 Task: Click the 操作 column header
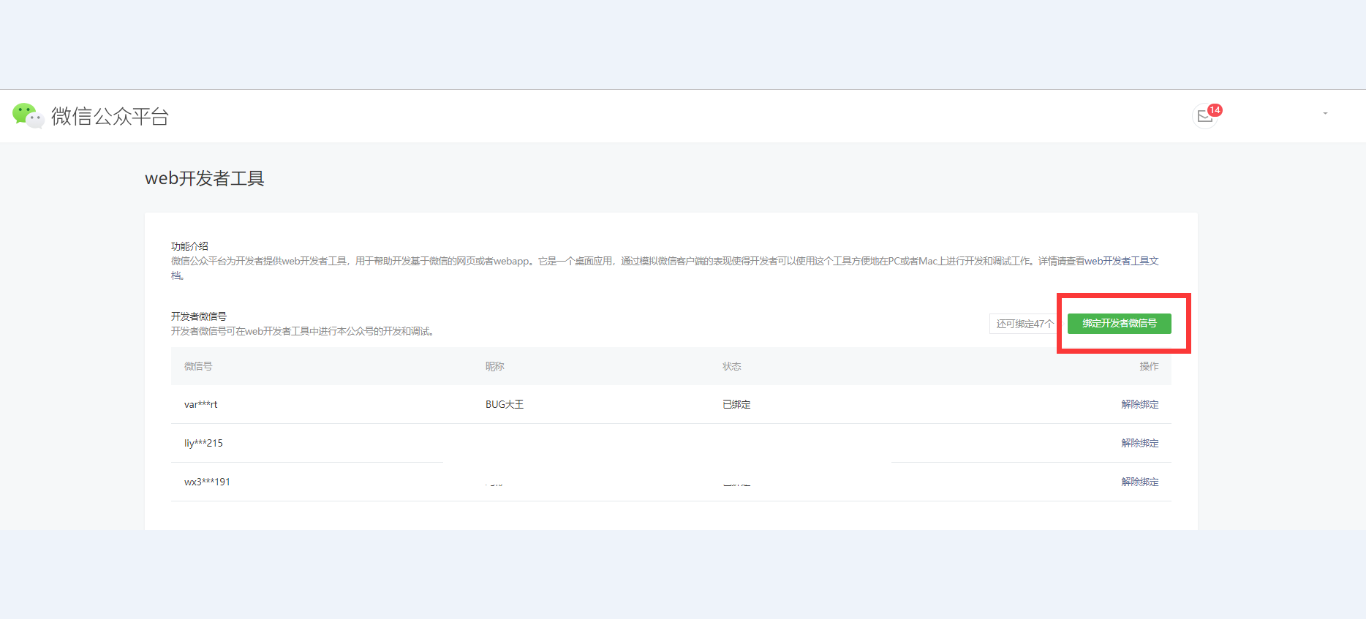(x=1149, y=367)
